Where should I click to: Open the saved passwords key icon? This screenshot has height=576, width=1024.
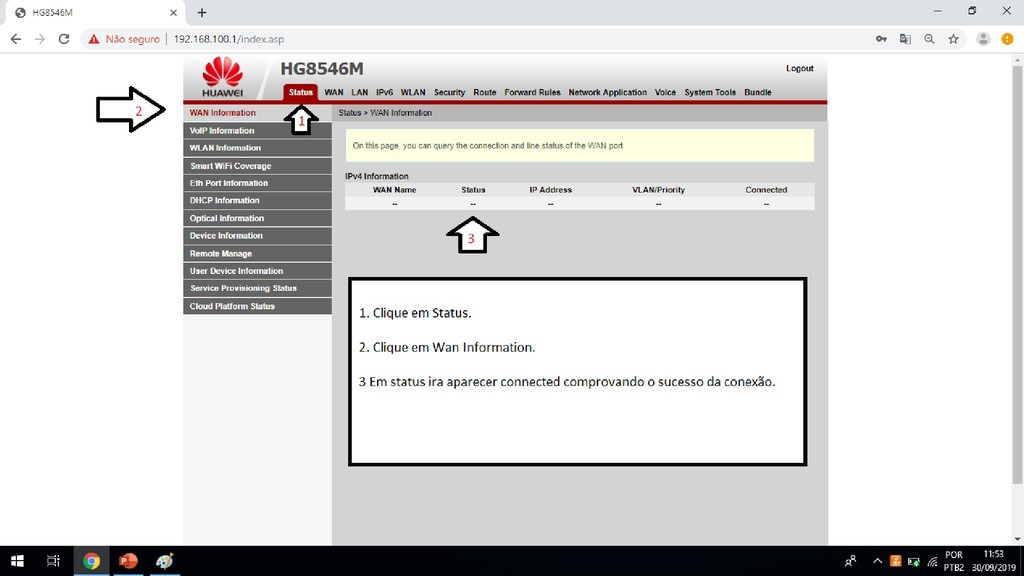click(881, 39)
